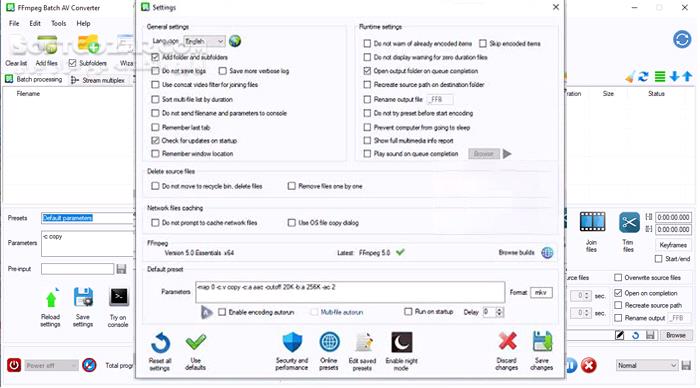Click the default preset Parameters field
The height and width of the screenshot is (388, 700).
pos(350,292)
